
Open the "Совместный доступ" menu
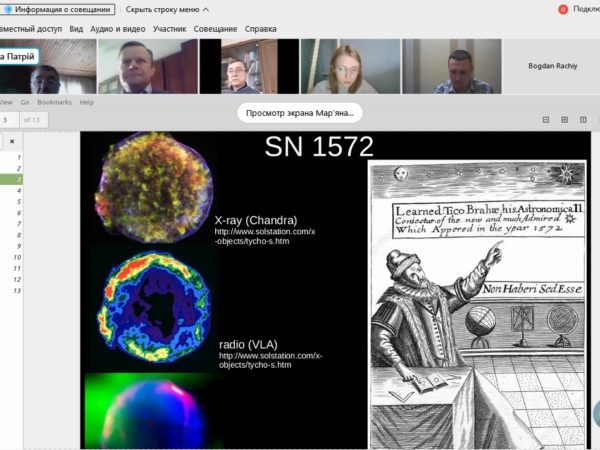pos(28,29)
